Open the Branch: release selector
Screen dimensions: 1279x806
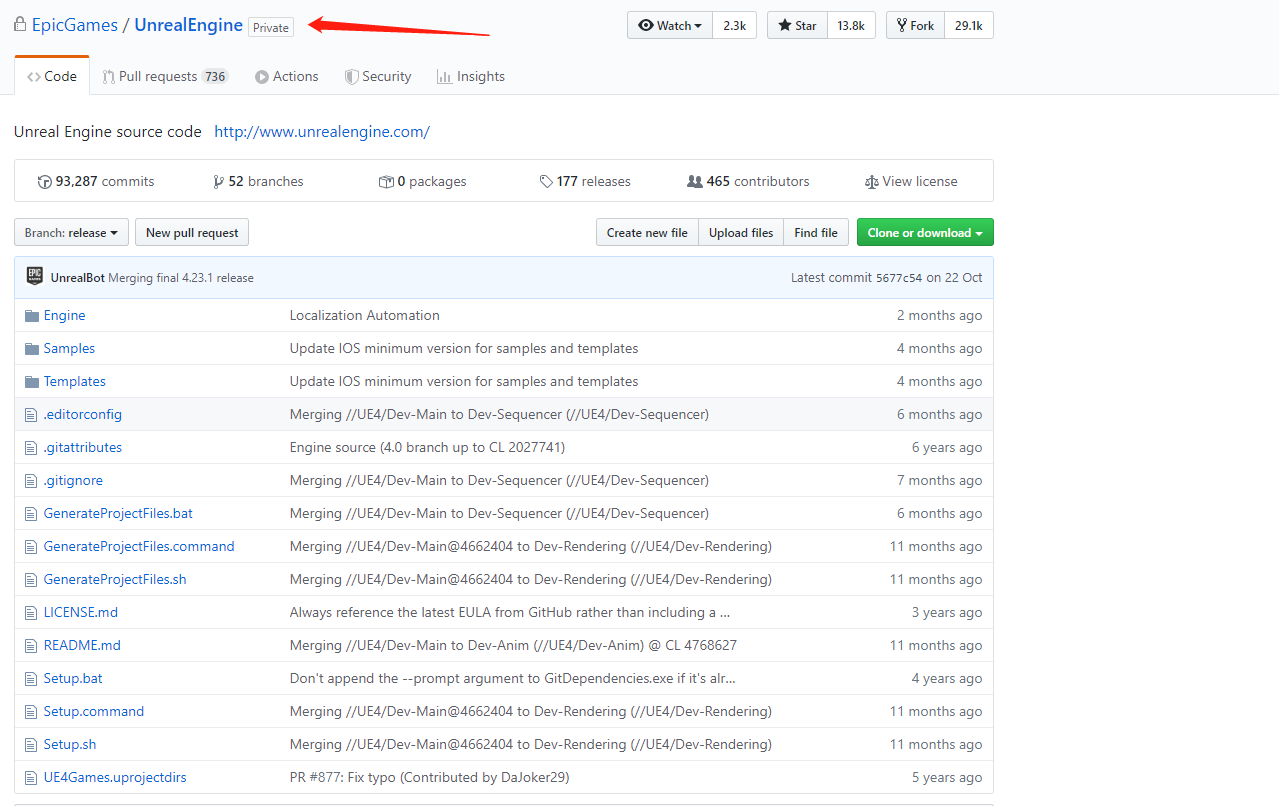tap(71, 232)
